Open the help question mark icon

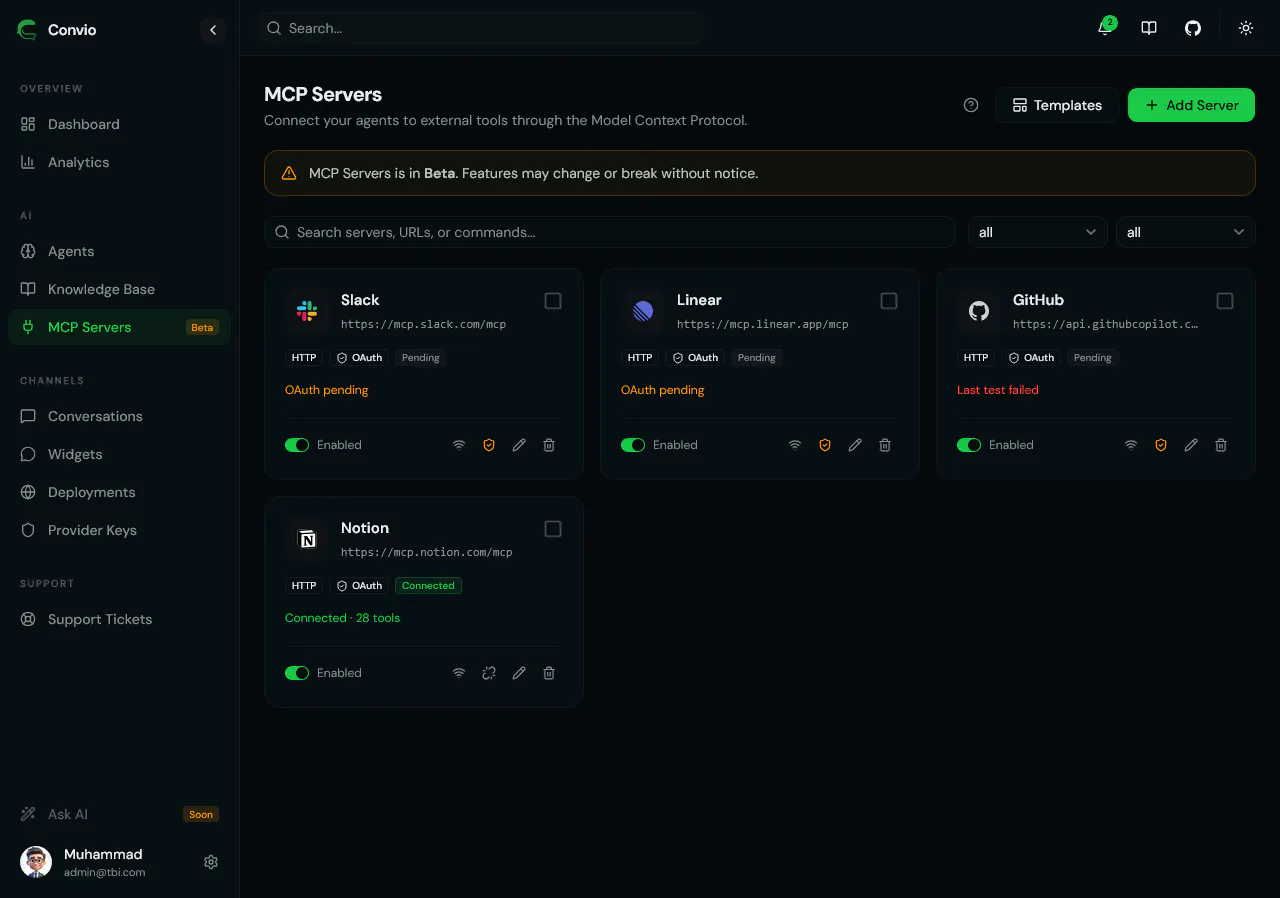[x=971, y=105]
